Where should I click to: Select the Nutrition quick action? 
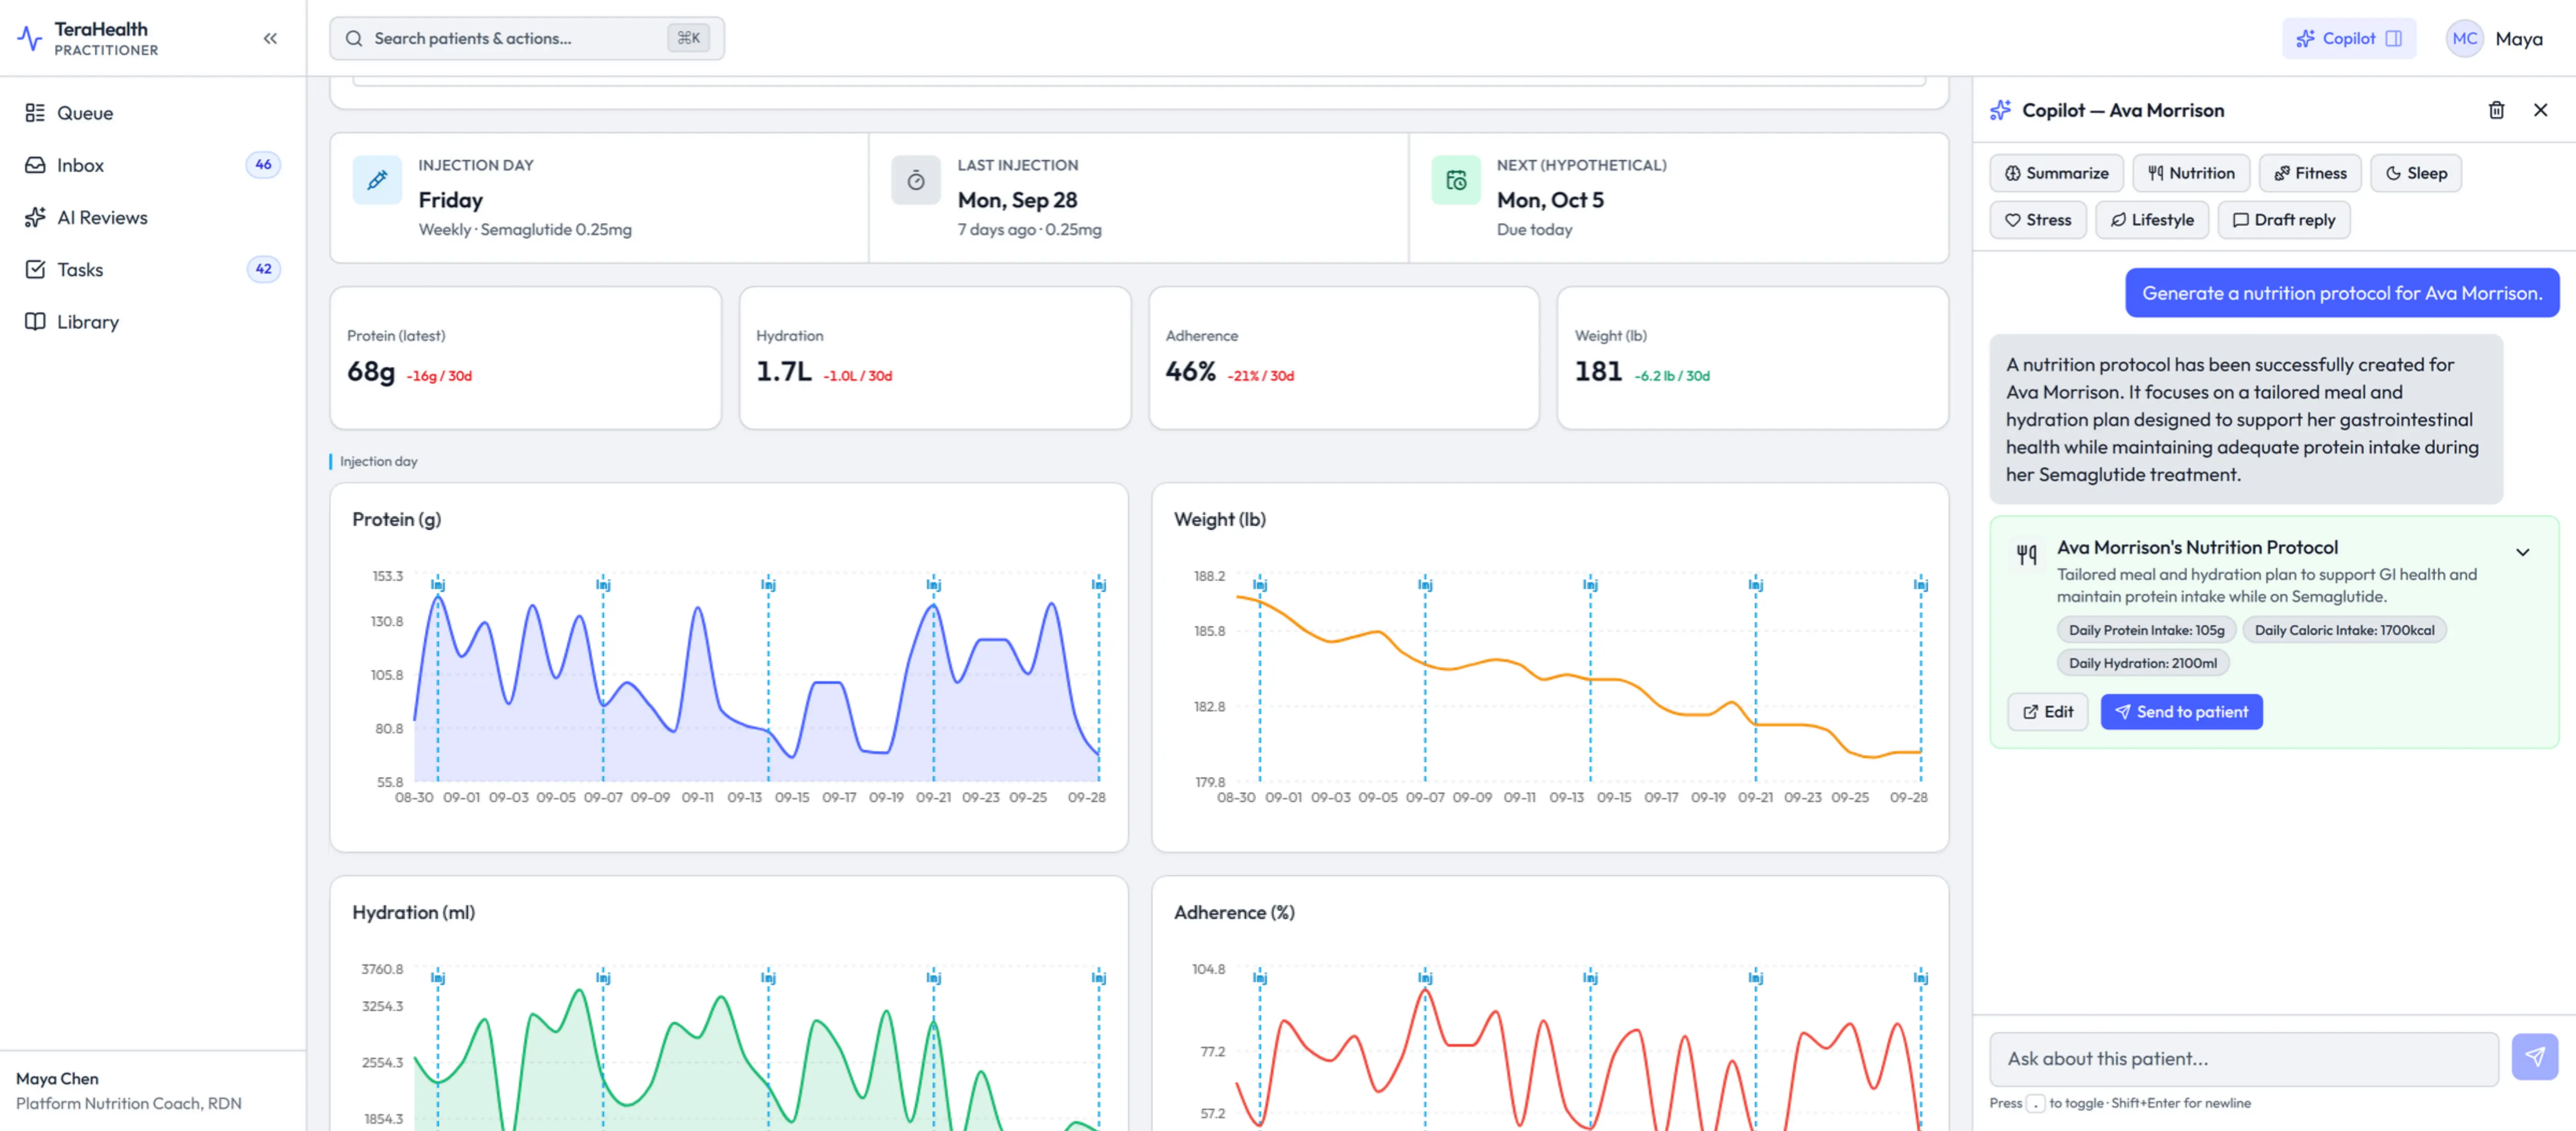coord(2191,173)
